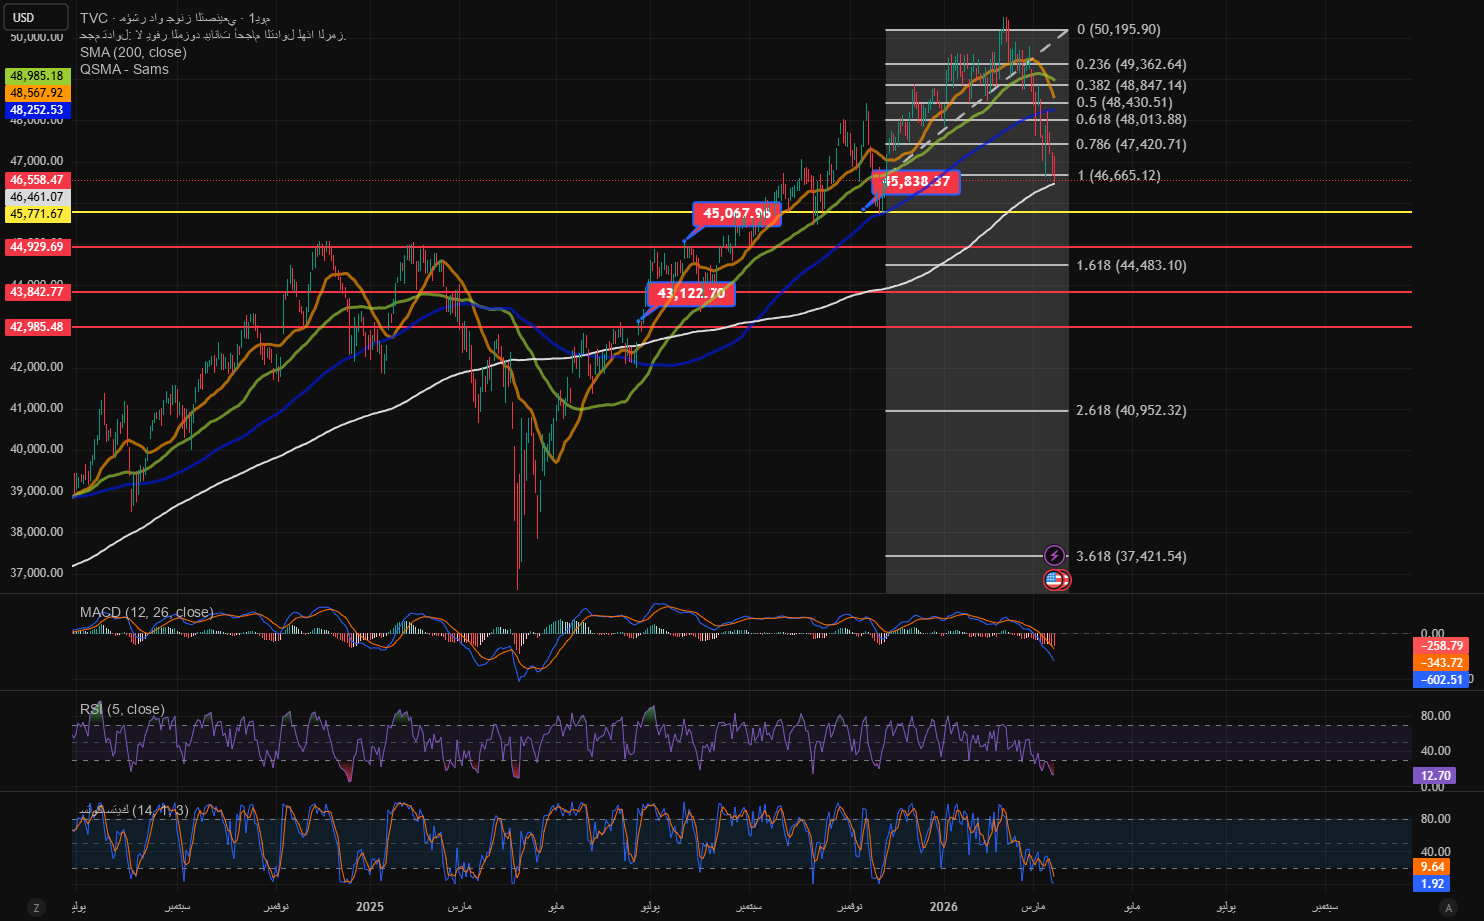
Task: Click the RSI (5, close) legend
Action: coord(122,709)
